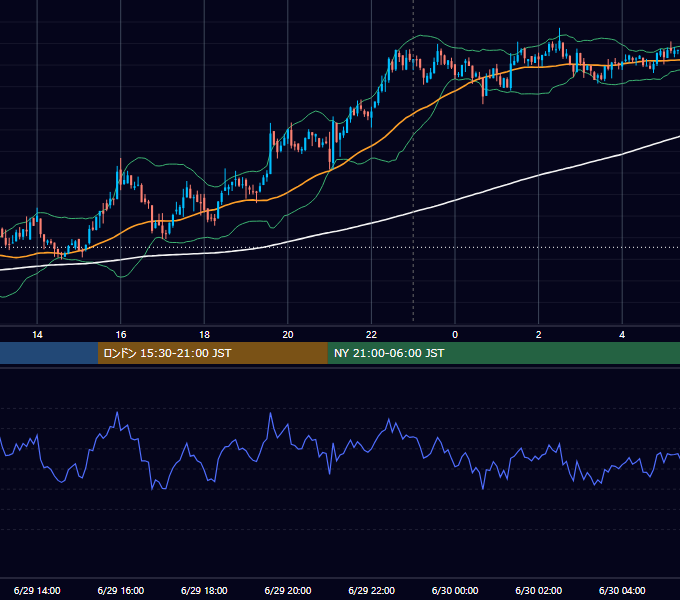The width and height of the screenshot is (680, 600).
Task: Click the 6/29 22:00 date label
Action: click(372, 590)
